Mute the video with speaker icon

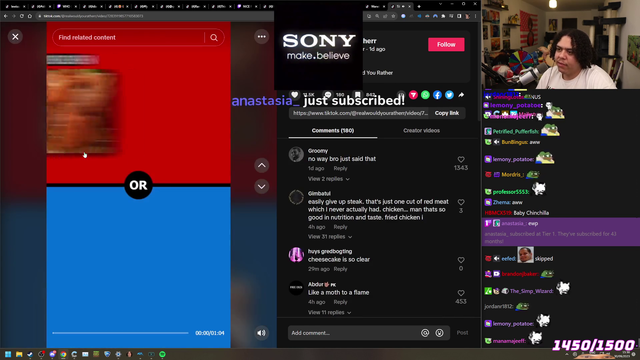click(x=262, y=333)
